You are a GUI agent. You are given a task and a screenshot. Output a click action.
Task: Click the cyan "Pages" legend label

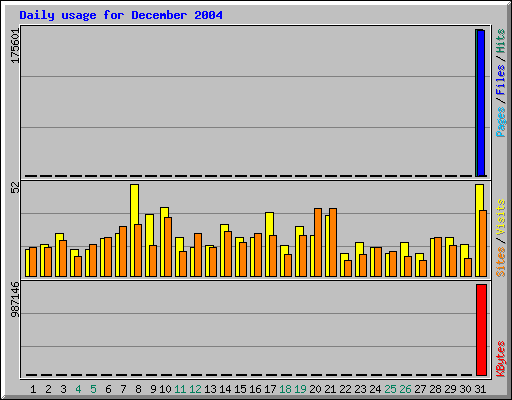click(x=500, y=122)
